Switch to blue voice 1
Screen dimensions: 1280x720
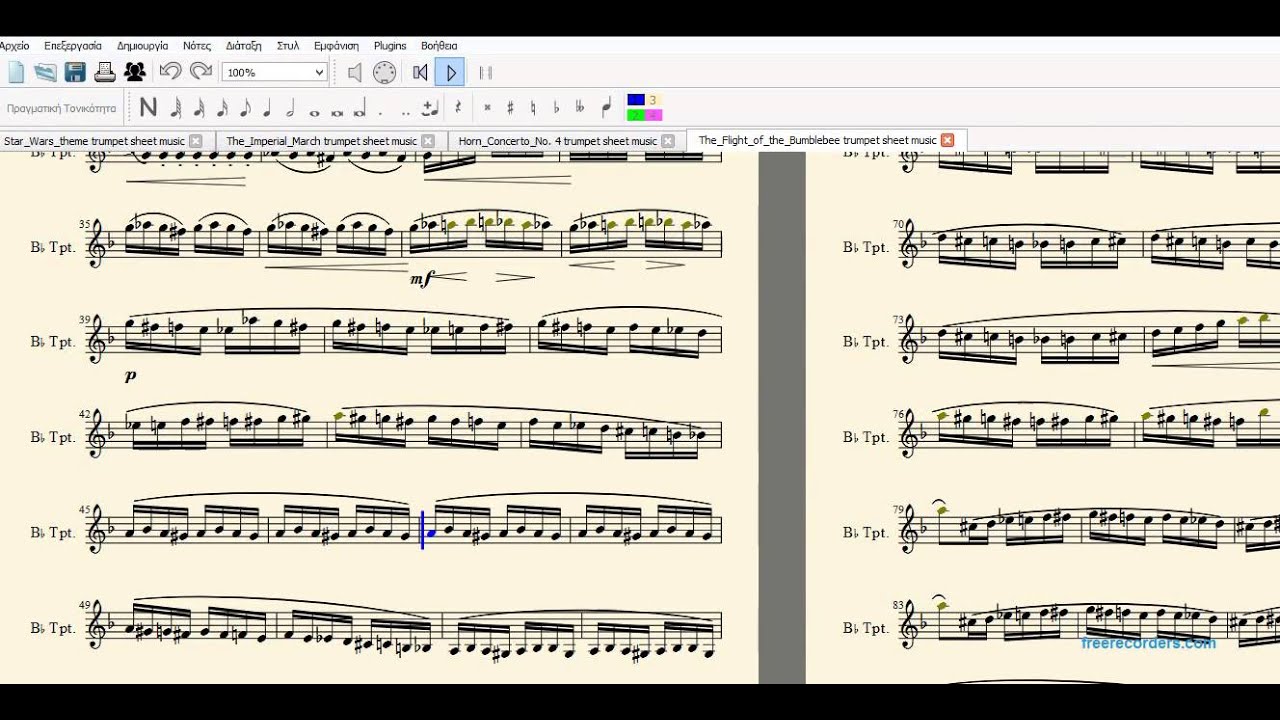point(636,100)
